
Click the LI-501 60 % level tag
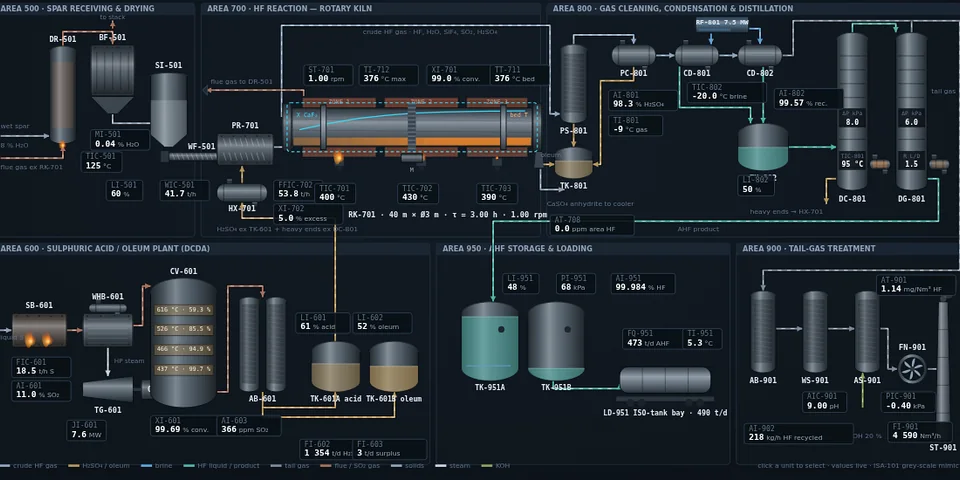[x=124, y=190]
